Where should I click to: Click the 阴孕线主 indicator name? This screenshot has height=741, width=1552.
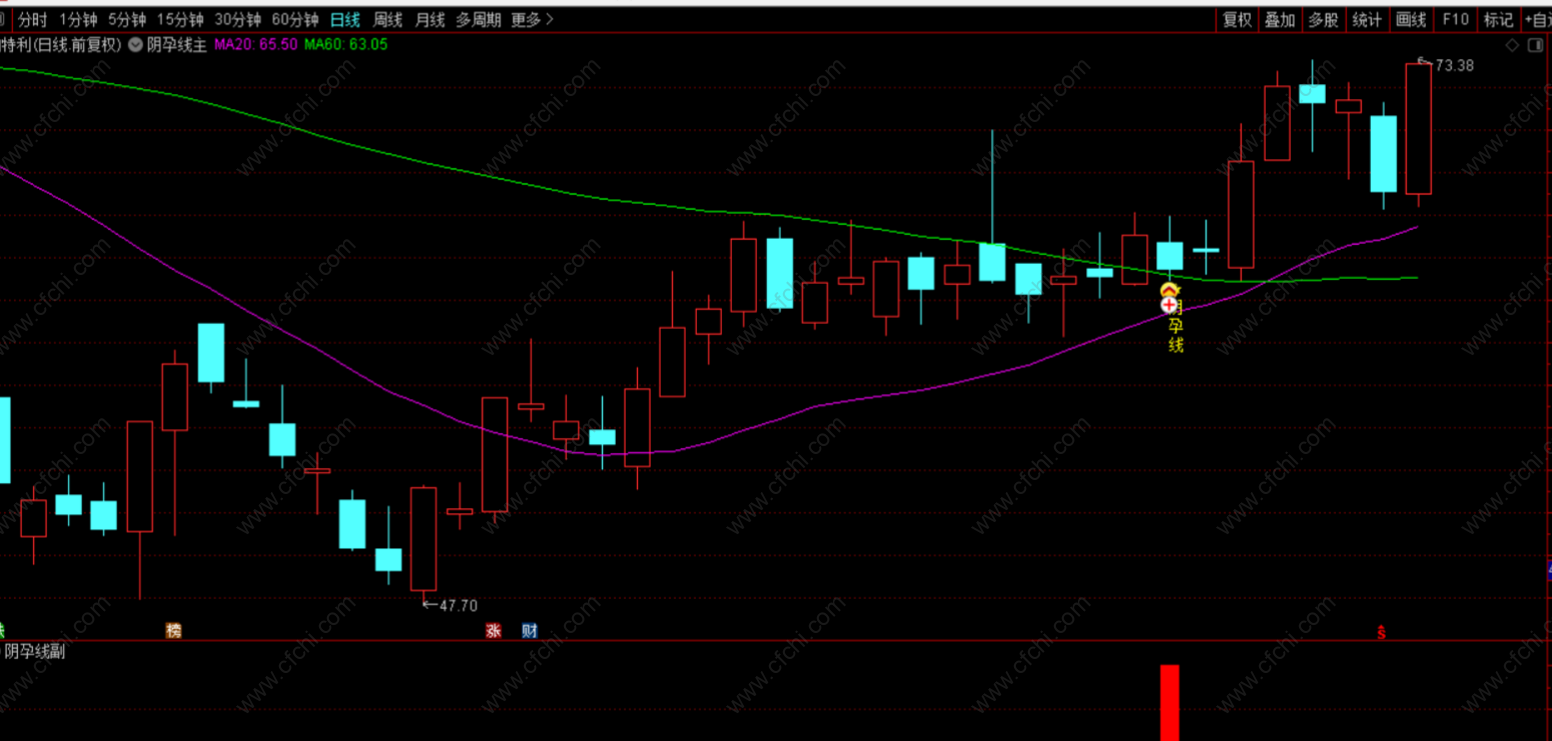[x=176, y=45]
